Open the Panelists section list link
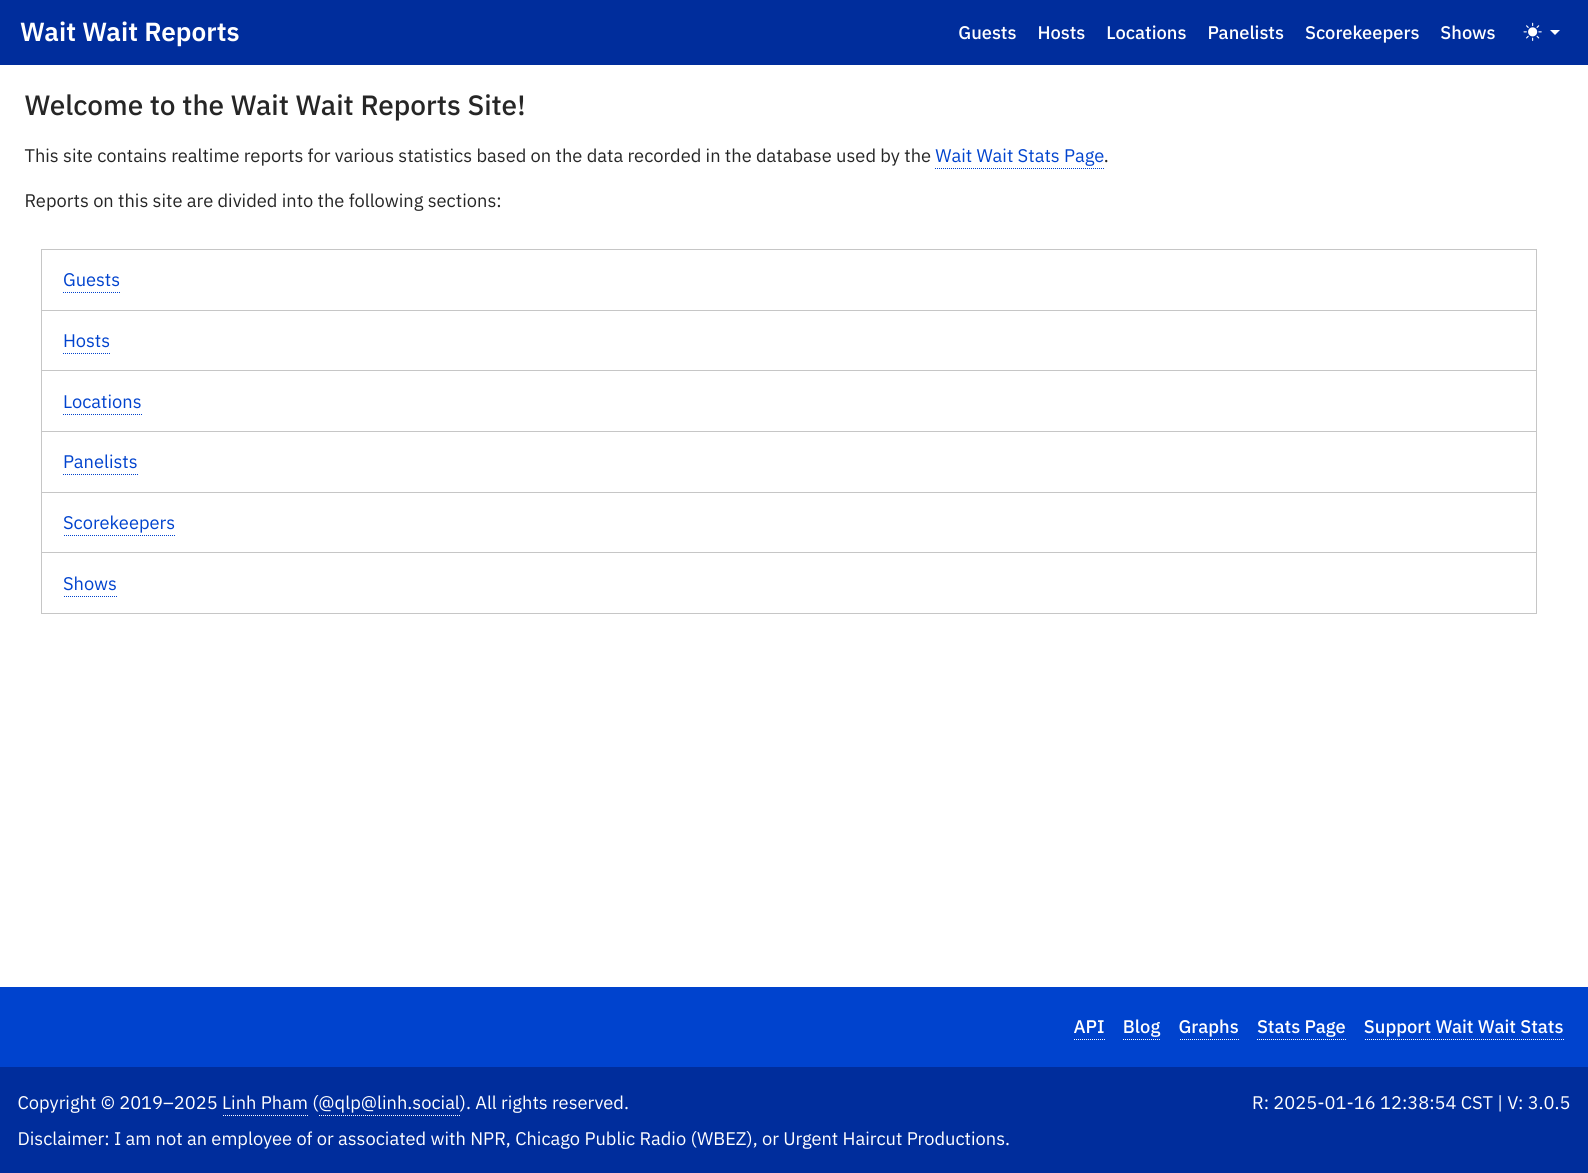The image size is (1588, 1173). point(100,462)
